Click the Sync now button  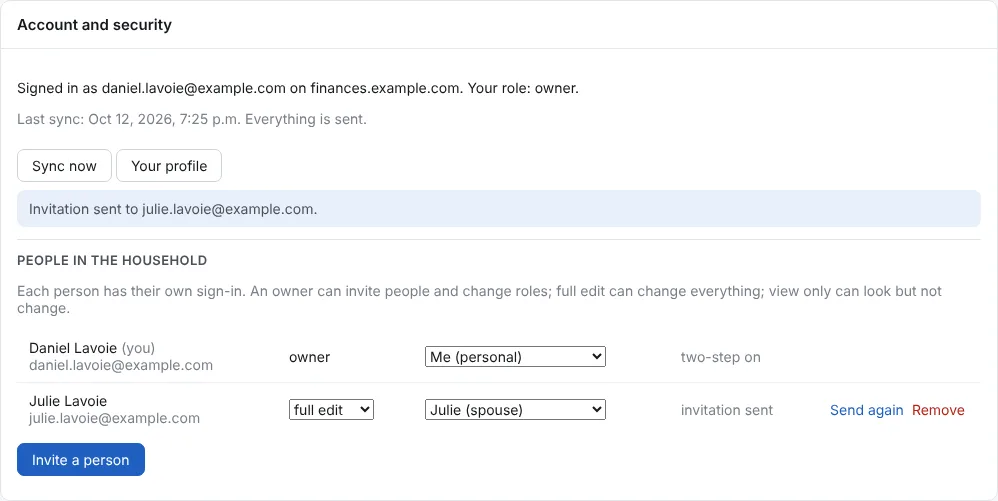[64, 166]
